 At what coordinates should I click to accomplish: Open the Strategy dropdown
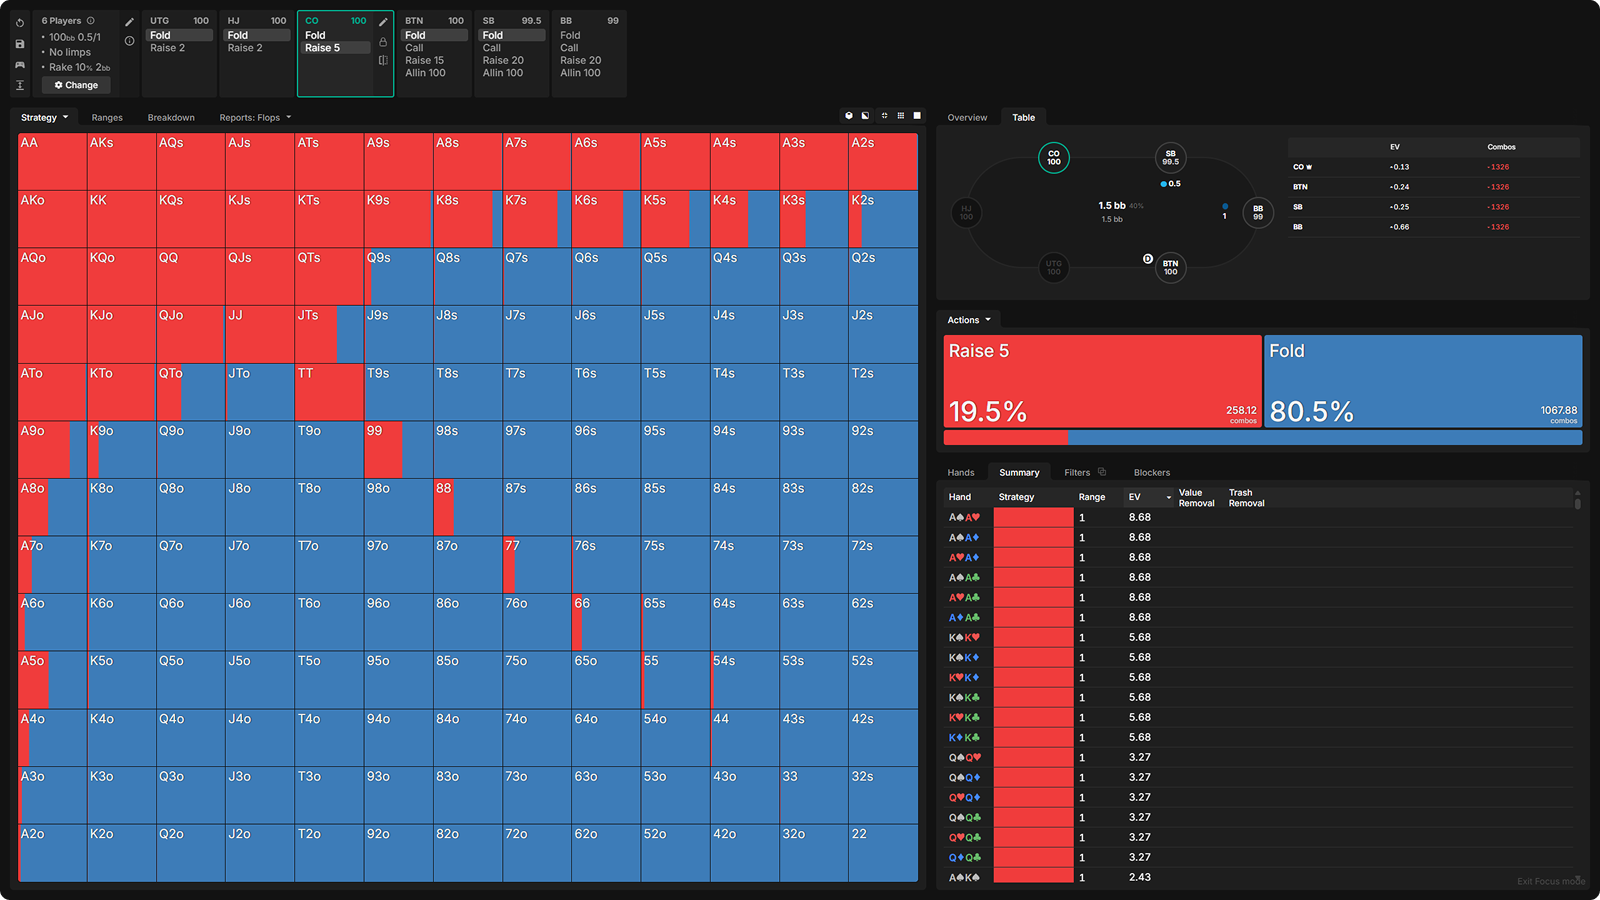point(45,117)
